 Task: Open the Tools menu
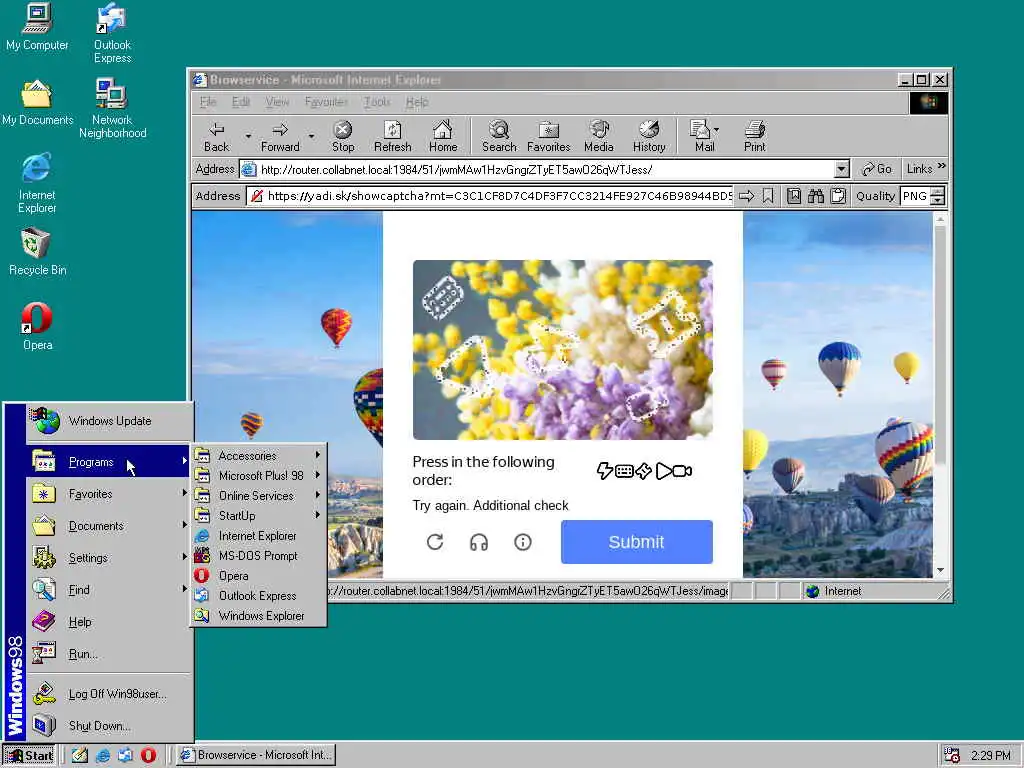click(377, 102)
